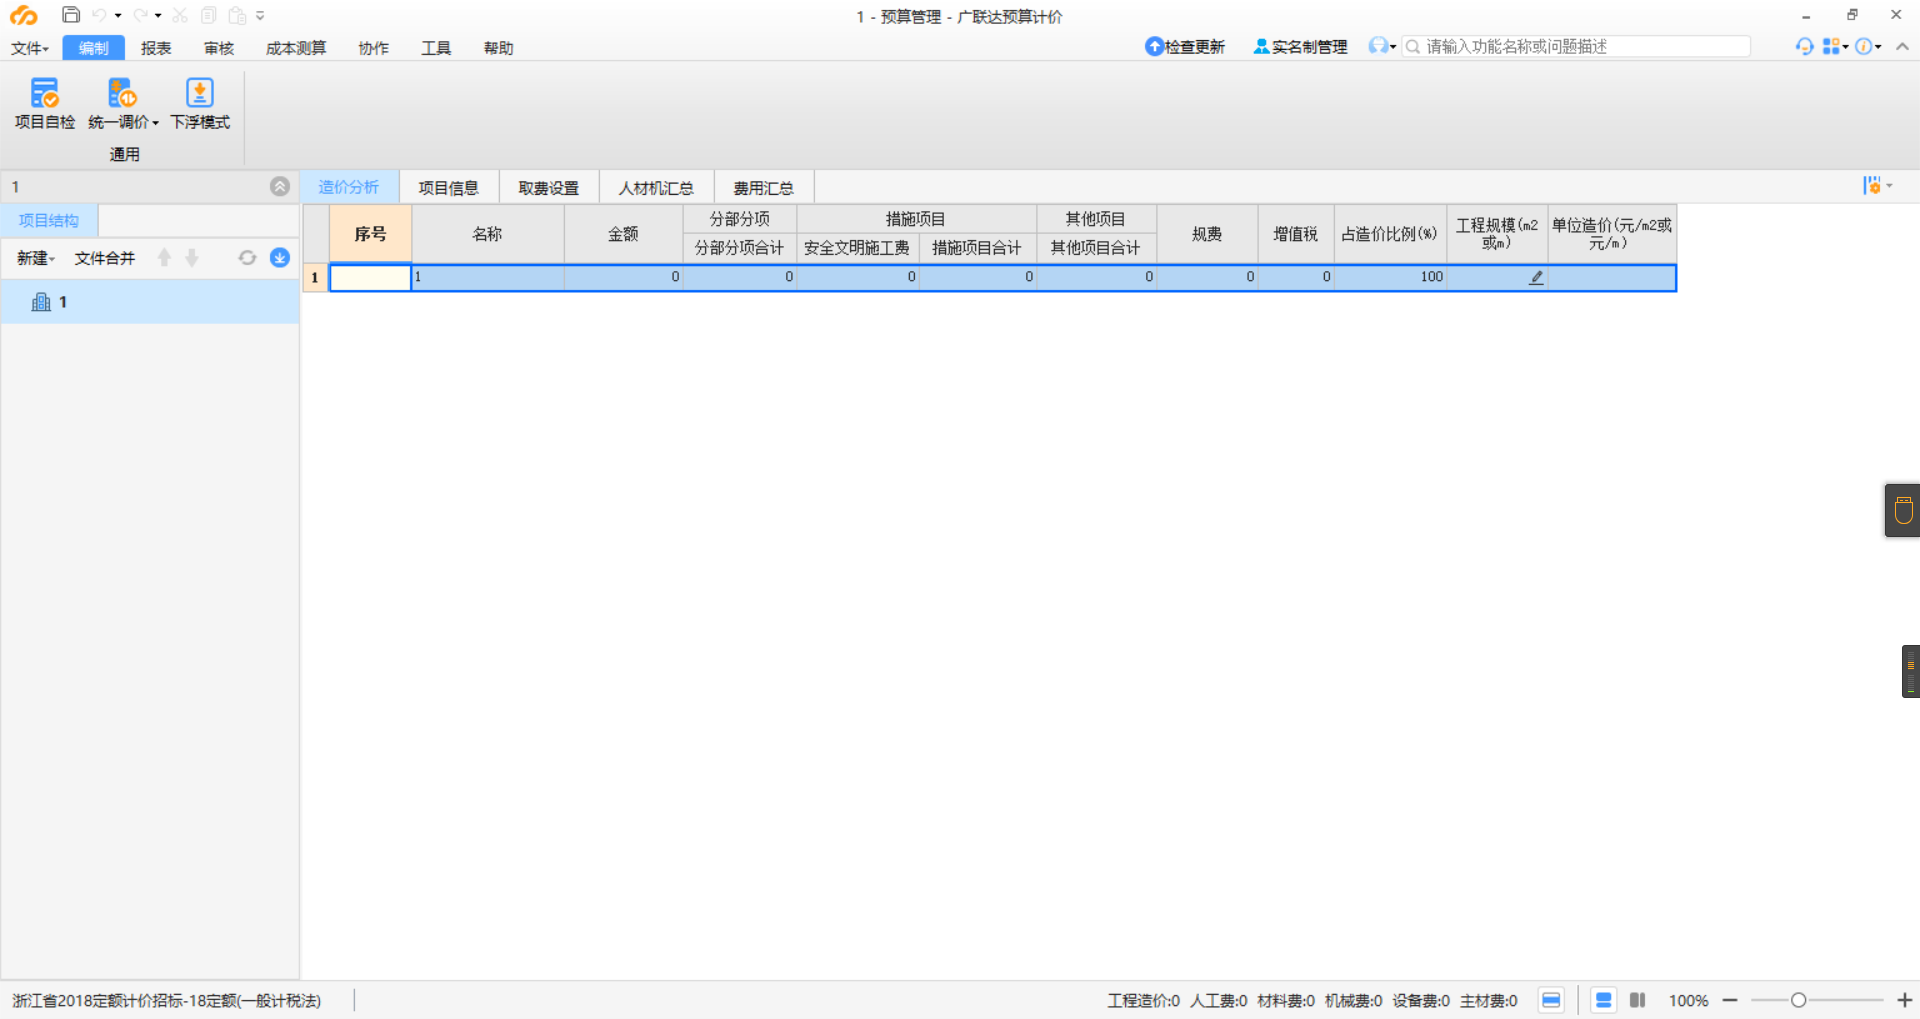
Task: Click the blue download circle icon
Action: click(x=280, y=258)
